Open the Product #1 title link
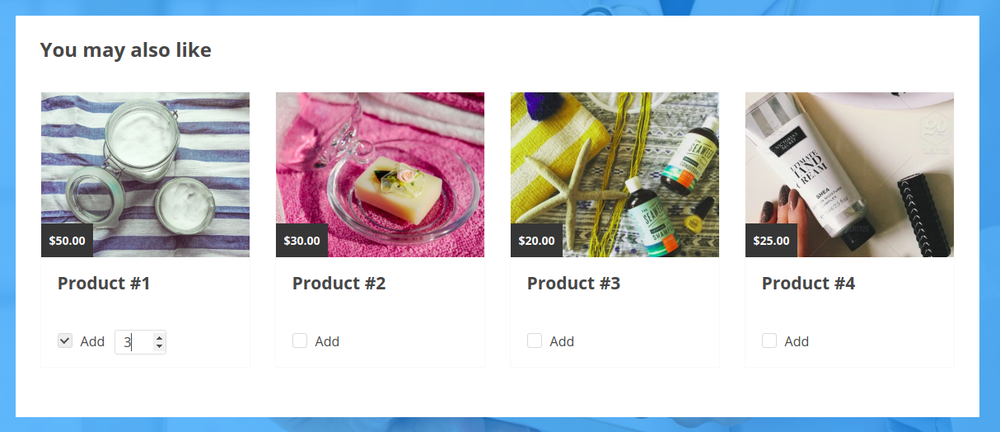This screenshot has width=1000, height=432. tap(104, 283)
